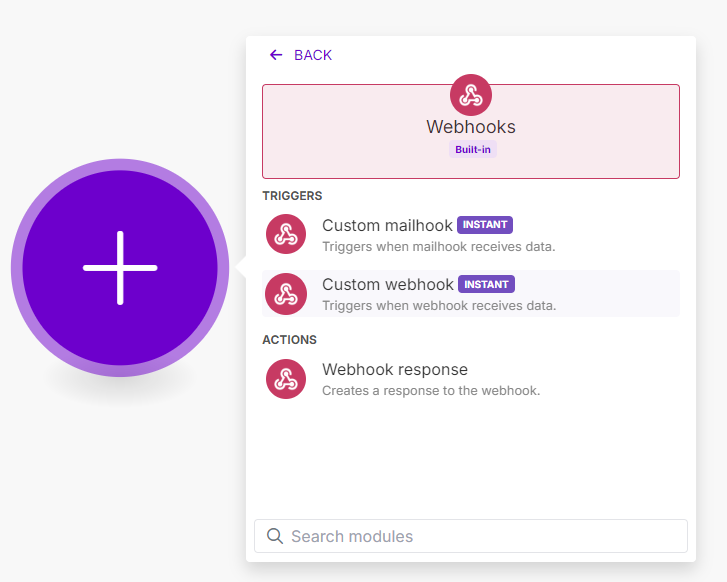This screenshot has height=582, width=727.
Task: Click the Webhook response module icon
Action: 286,379
